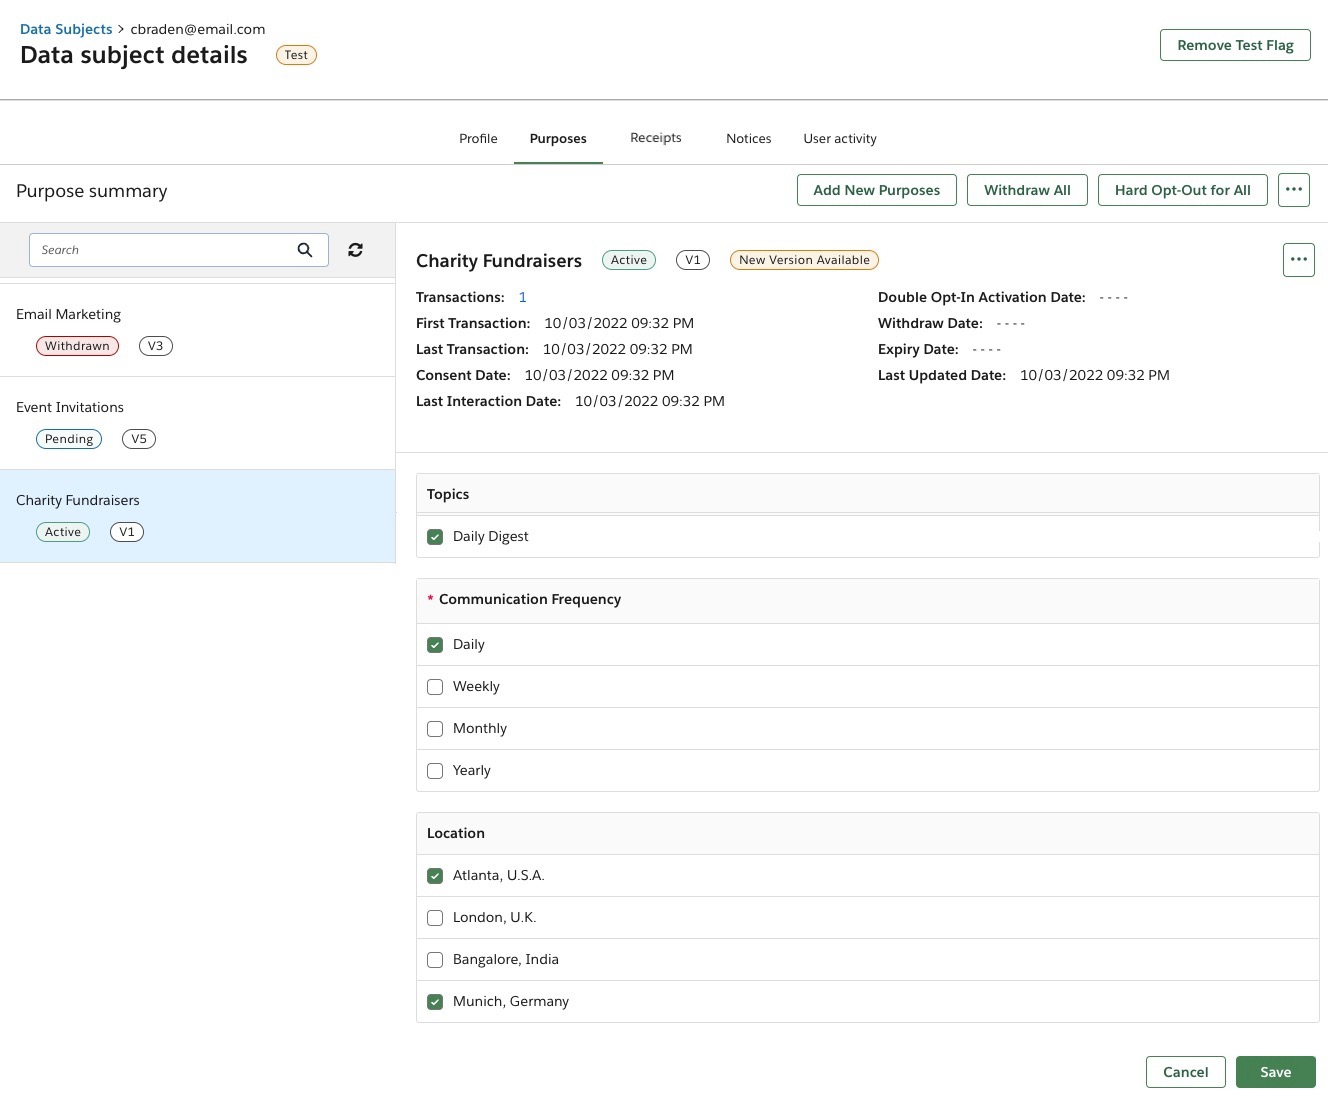The image size is (1330, 1102).
Task: Switch to the Profile tab
Action: (478, 139)
